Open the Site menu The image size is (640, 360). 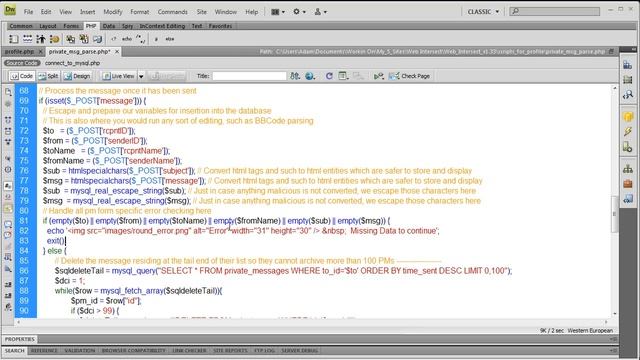click(x=202, y=12)
